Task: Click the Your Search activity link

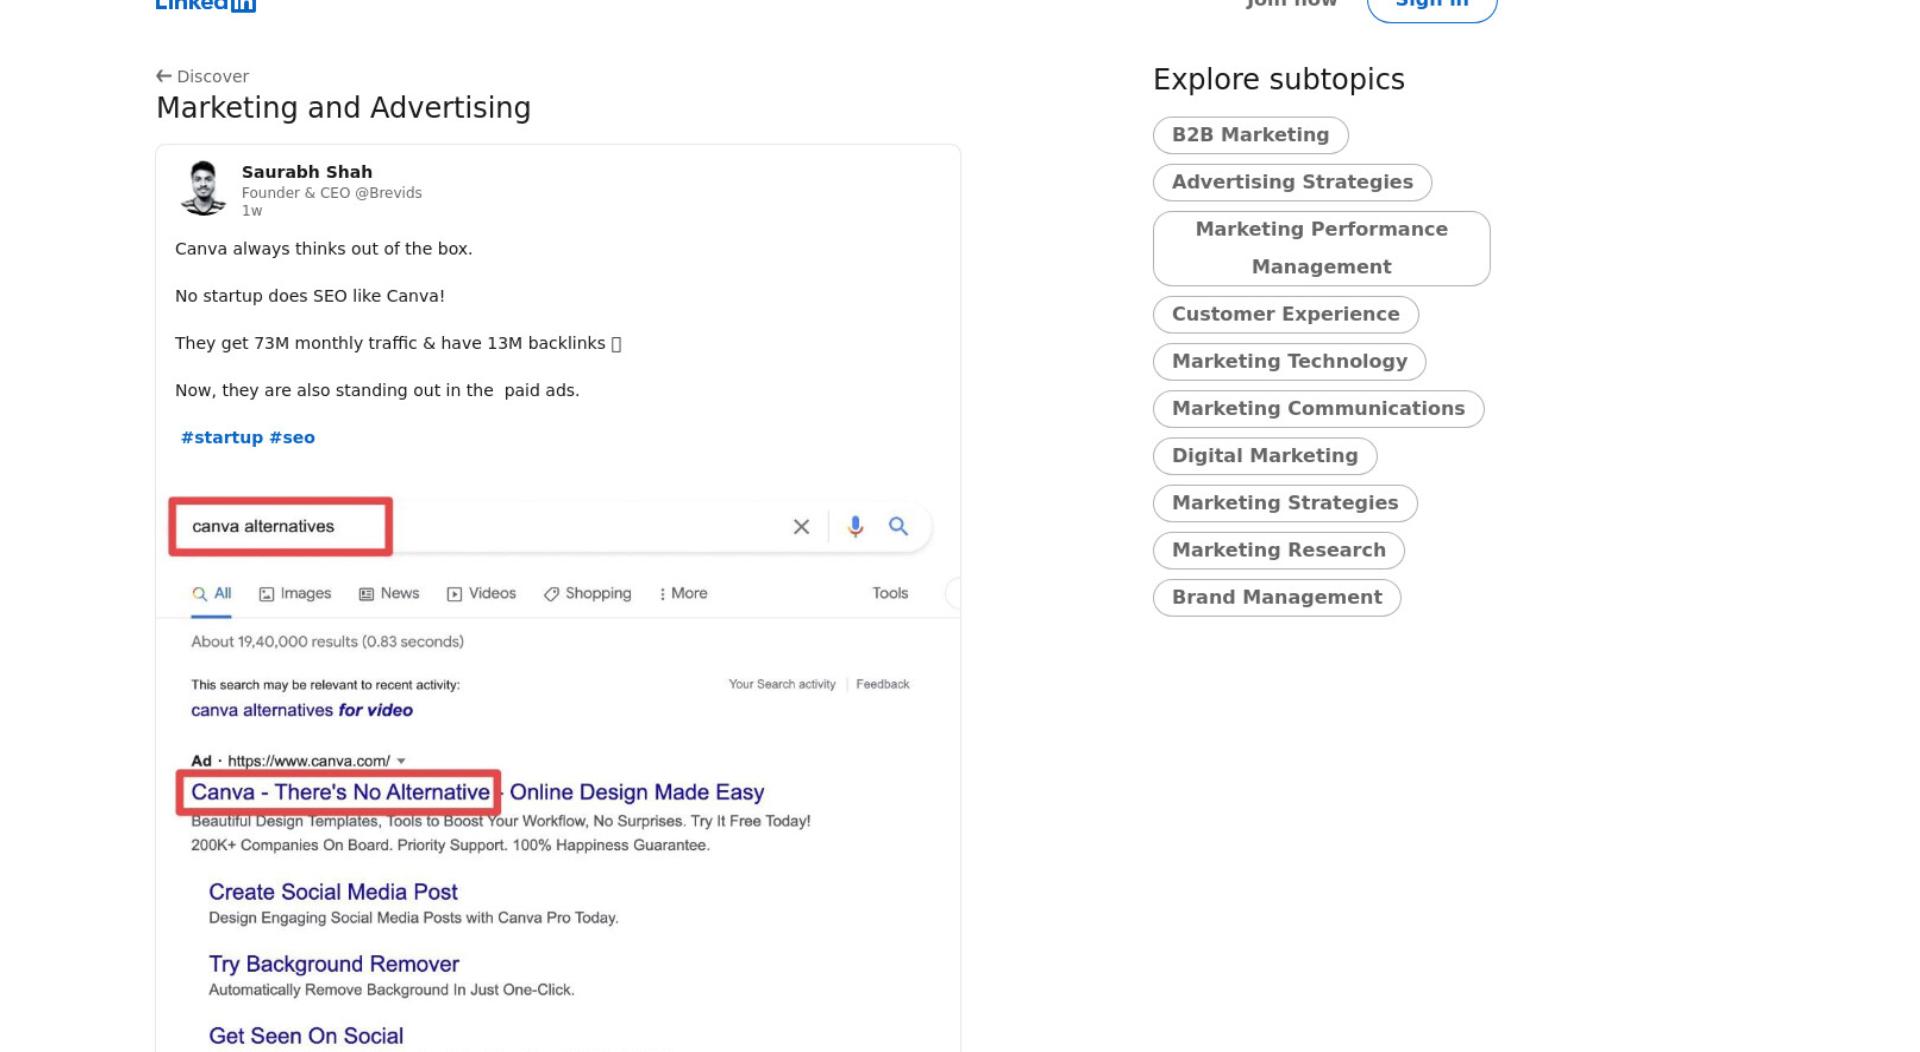Action: (x=782, y=684)
